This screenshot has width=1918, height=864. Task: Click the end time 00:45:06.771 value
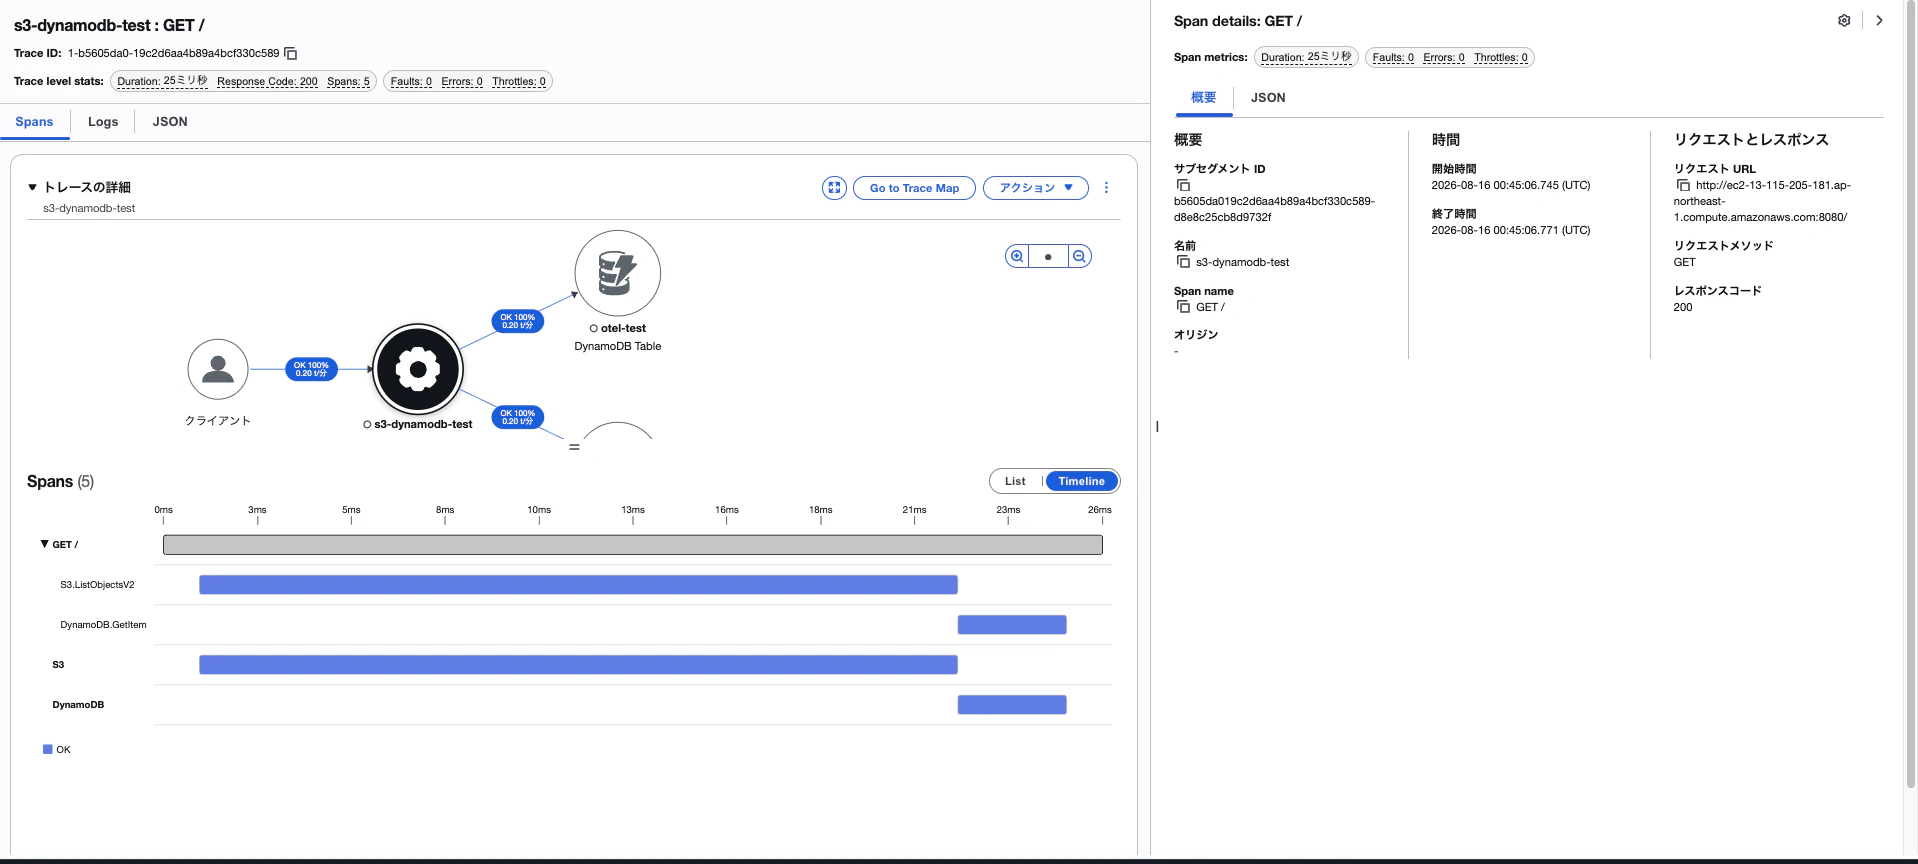[x=1510, y=230]
